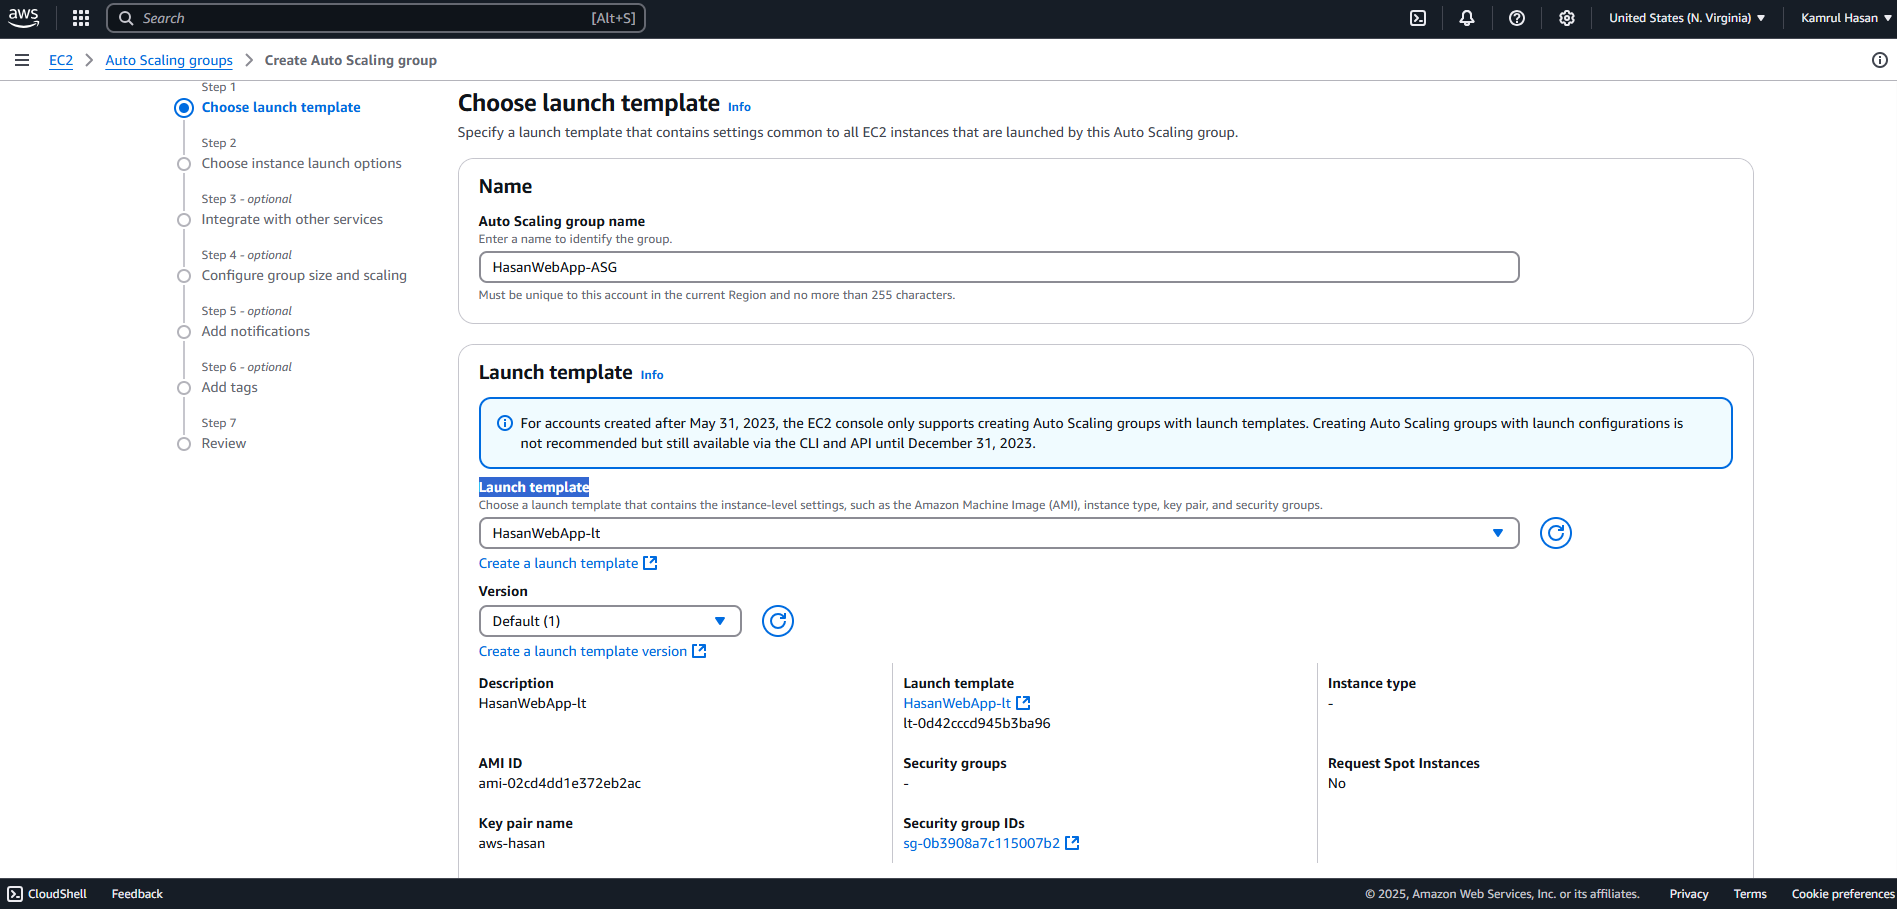The height and width of the screenshot is (909, 1897).
Task: Open the CloudShell footer label
Action: (x=57, y=894)
